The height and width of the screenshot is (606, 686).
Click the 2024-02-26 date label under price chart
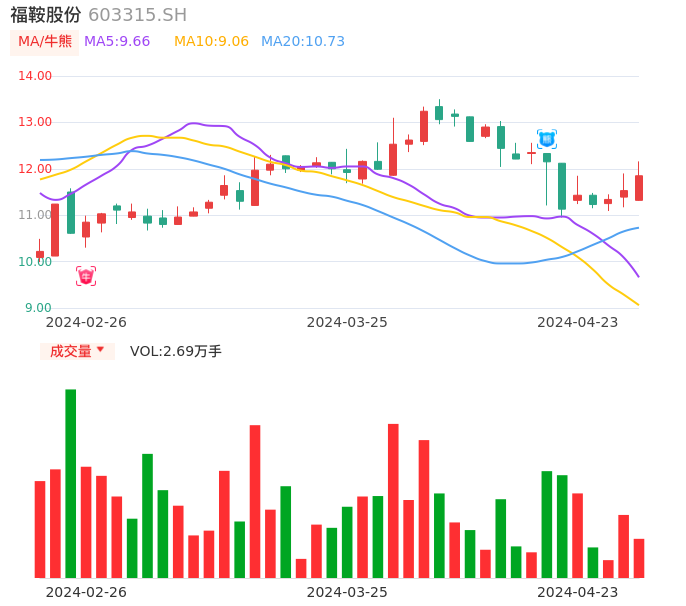[86, 322]
